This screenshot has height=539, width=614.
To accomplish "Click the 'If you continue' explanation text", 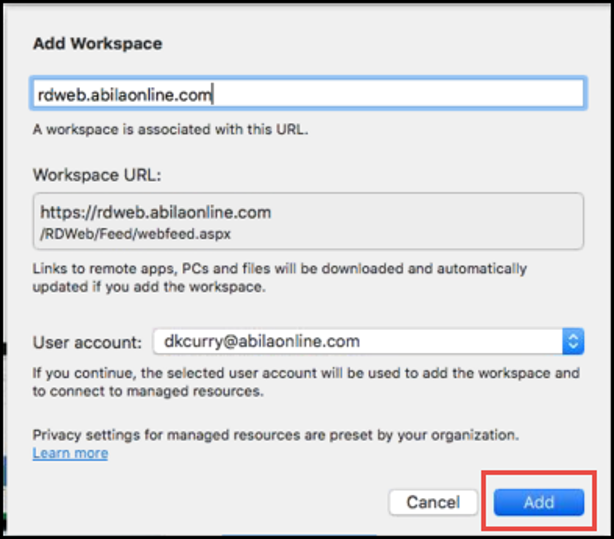I will pos(306,382).
